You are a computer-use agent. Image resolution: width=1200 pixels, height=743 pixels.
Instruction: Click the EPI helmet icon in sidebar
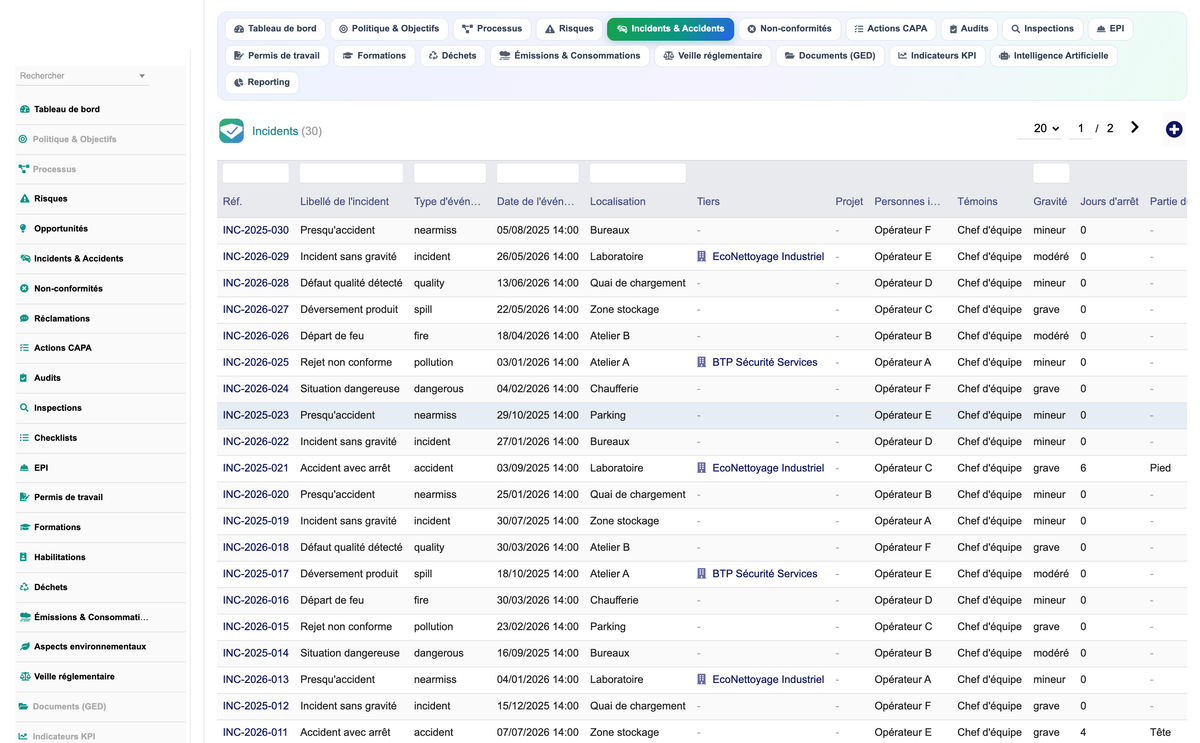click(24, 468)
